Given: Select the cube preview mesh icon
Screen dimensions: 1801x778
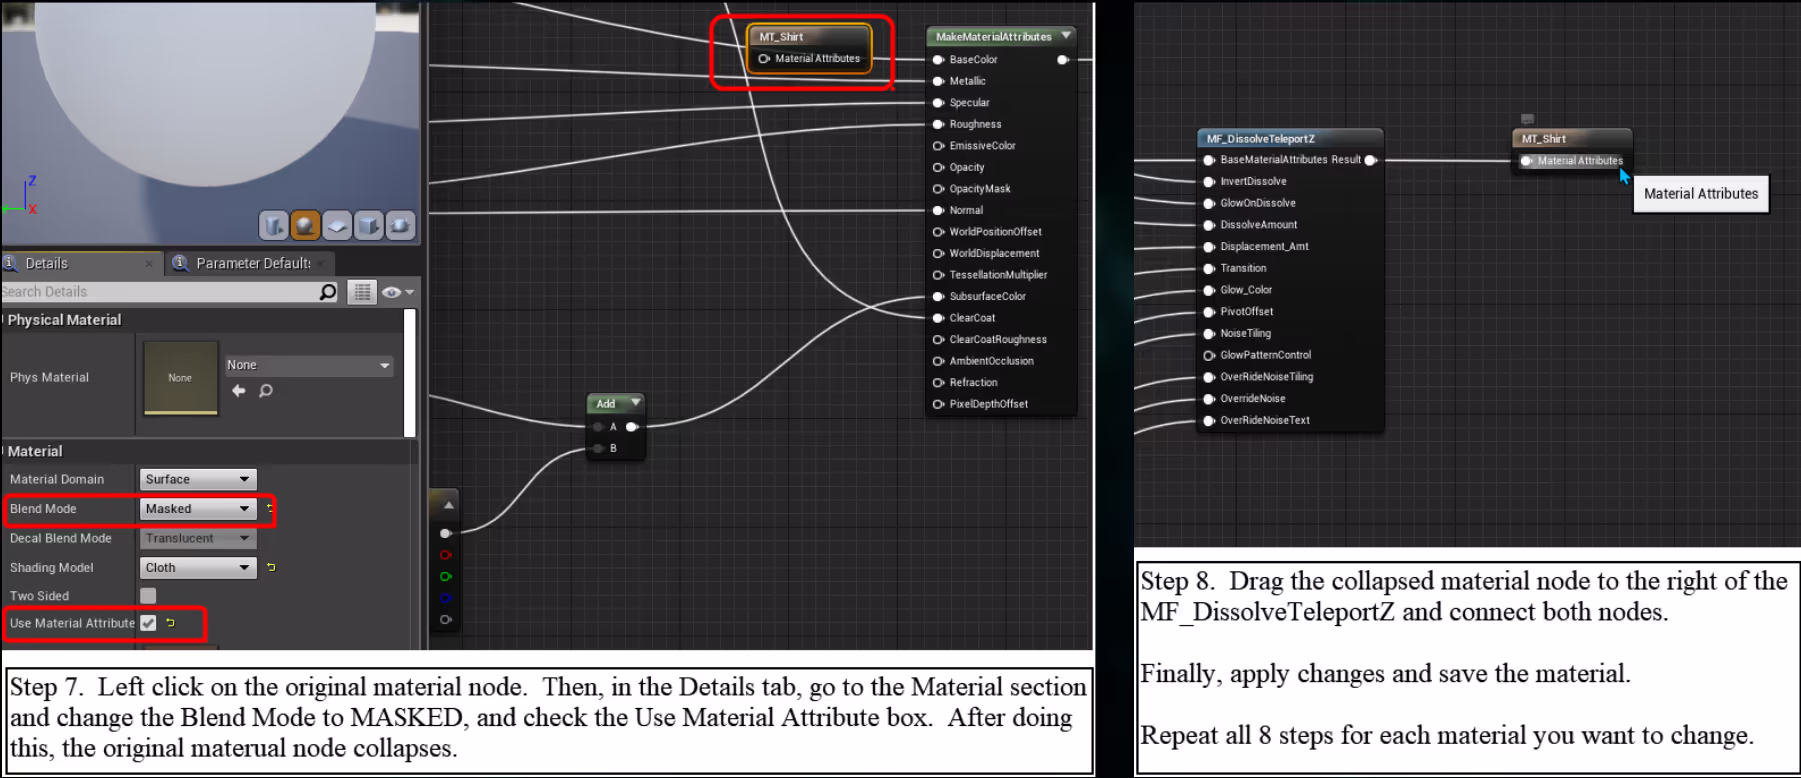Looking at the screenshot, I should (x=369, y=225).
